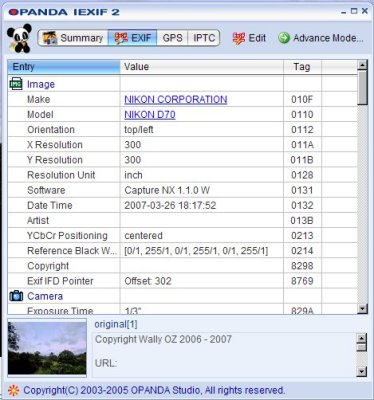Viewport: 374px width, 400px height.
Task: Click the table vertical scrollbar thumb
Action: pyautogui.click(x=362, y=88)
